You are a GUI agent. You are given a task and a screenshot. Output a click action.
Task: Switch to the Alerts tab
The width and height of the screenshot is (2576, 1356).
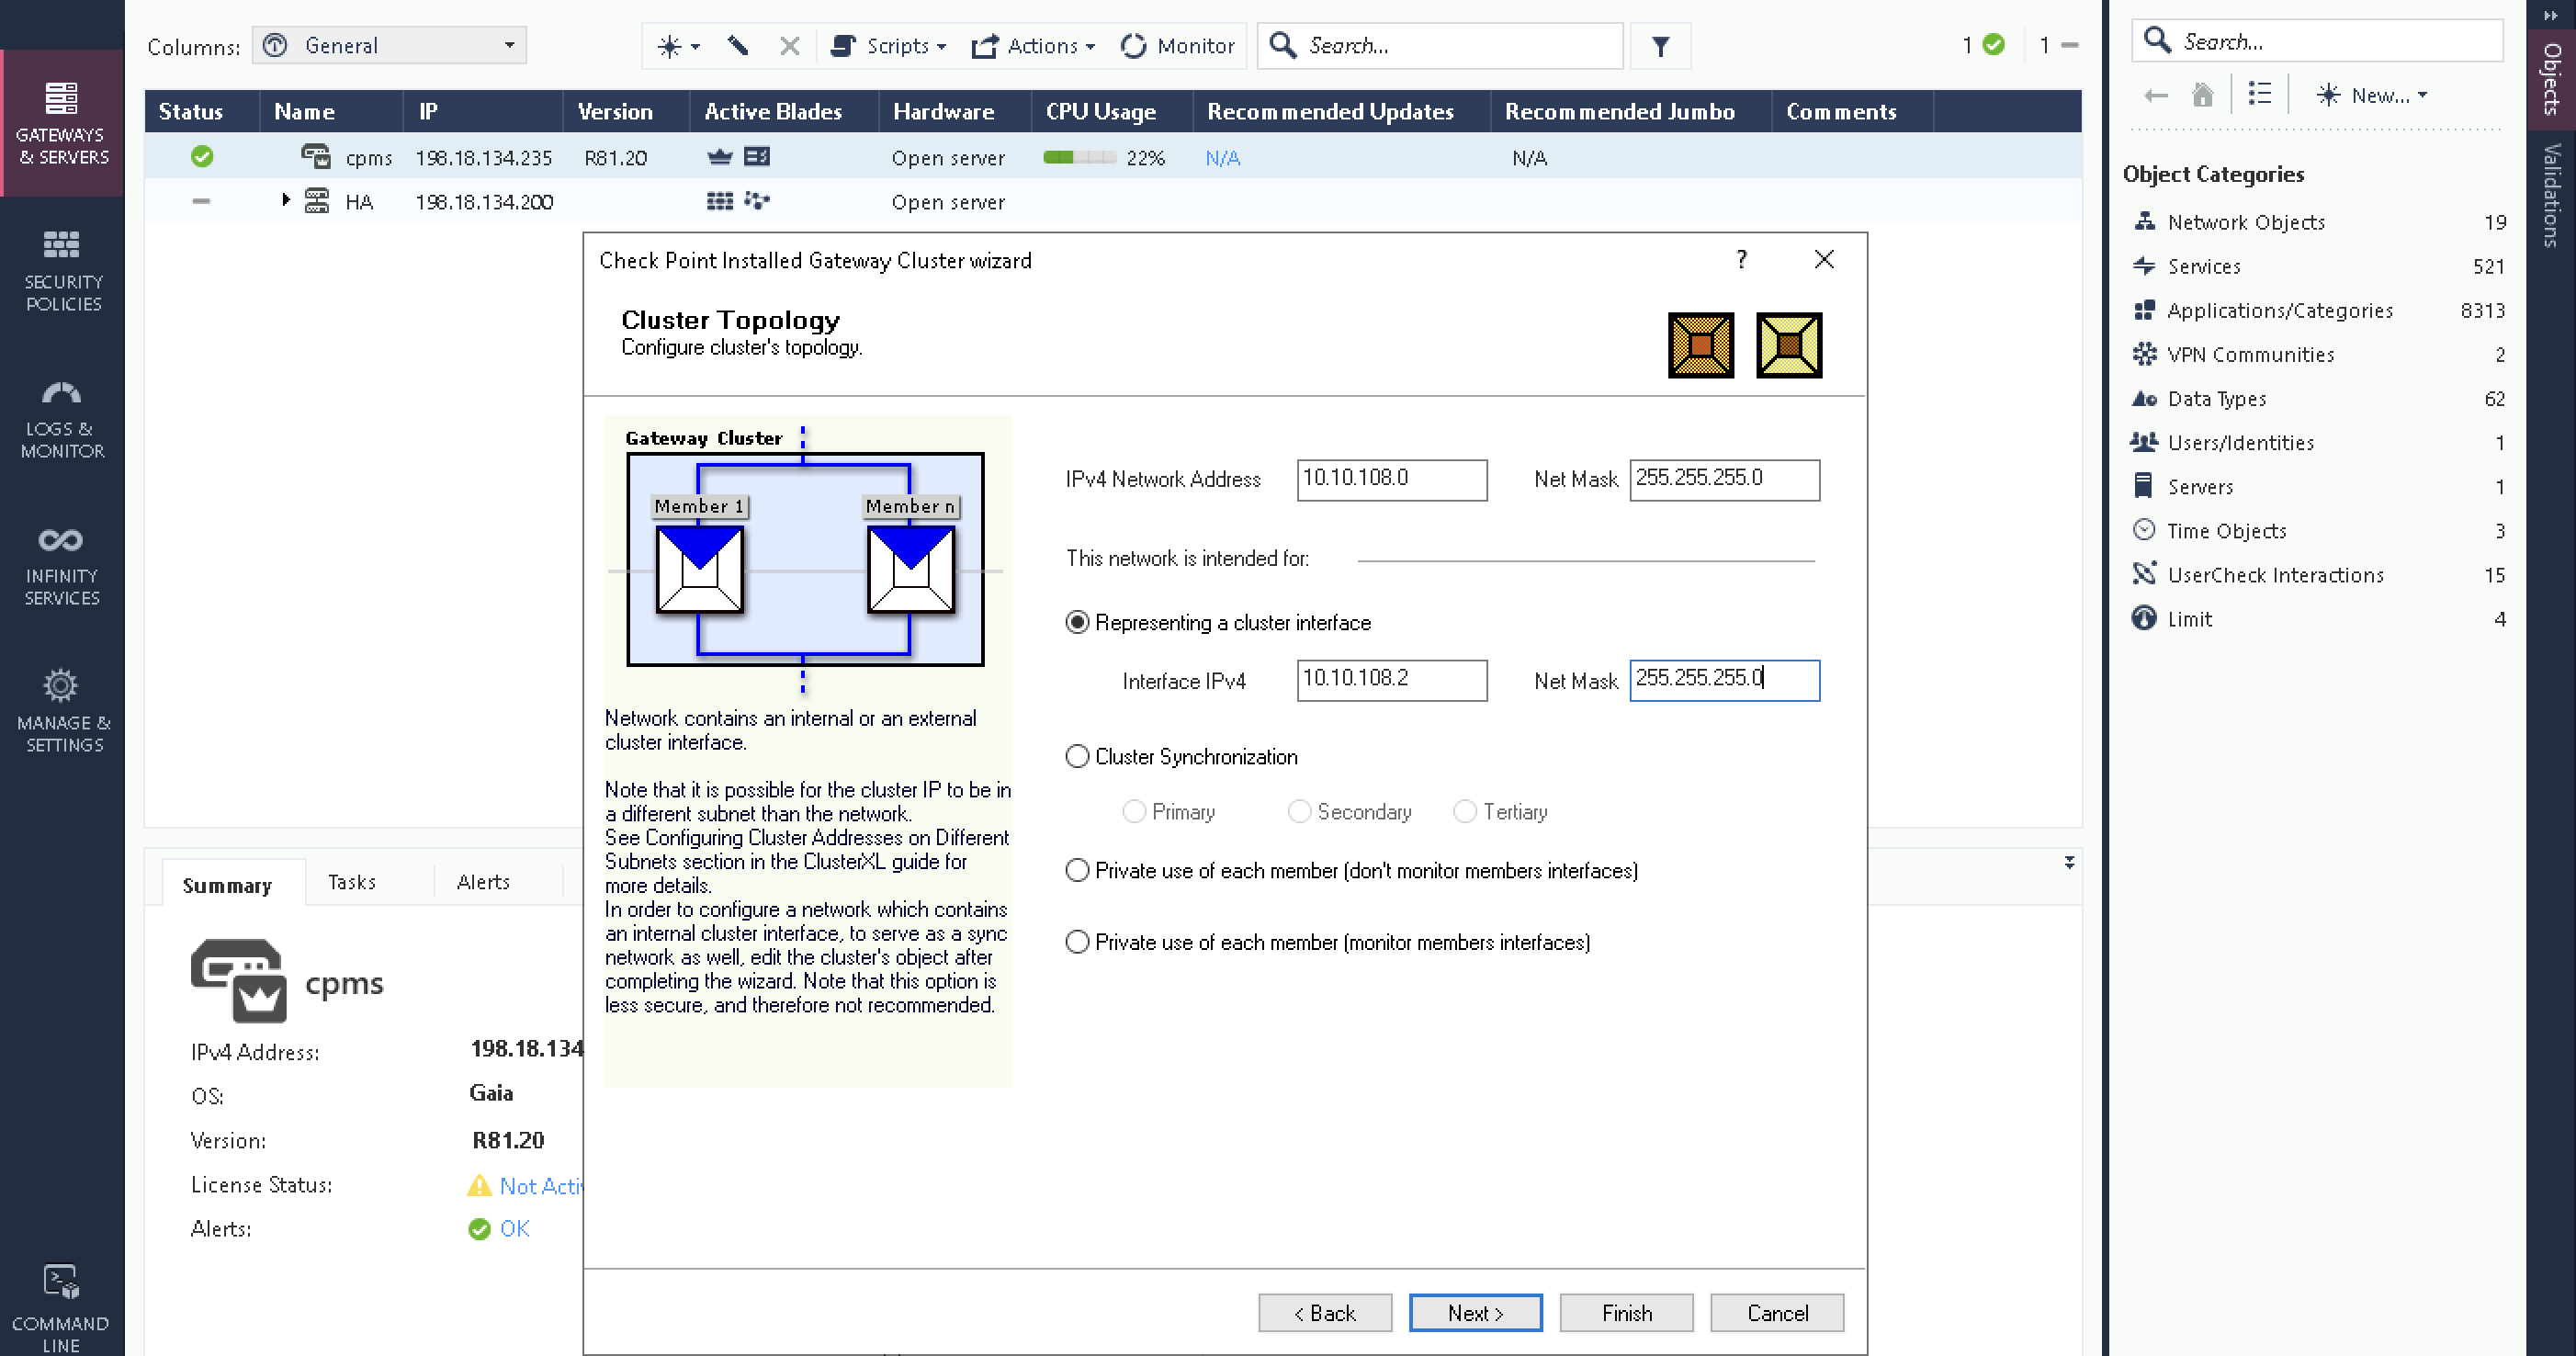click(x=483, y=882)
